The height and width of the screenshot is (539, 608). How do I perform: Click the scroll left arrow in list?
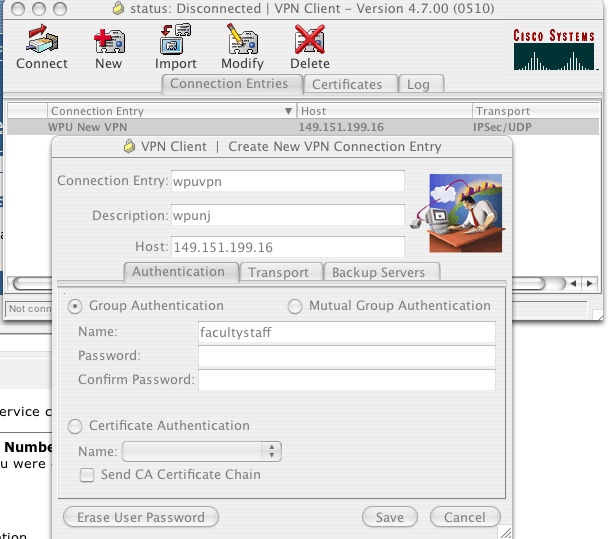coord(573,283)
